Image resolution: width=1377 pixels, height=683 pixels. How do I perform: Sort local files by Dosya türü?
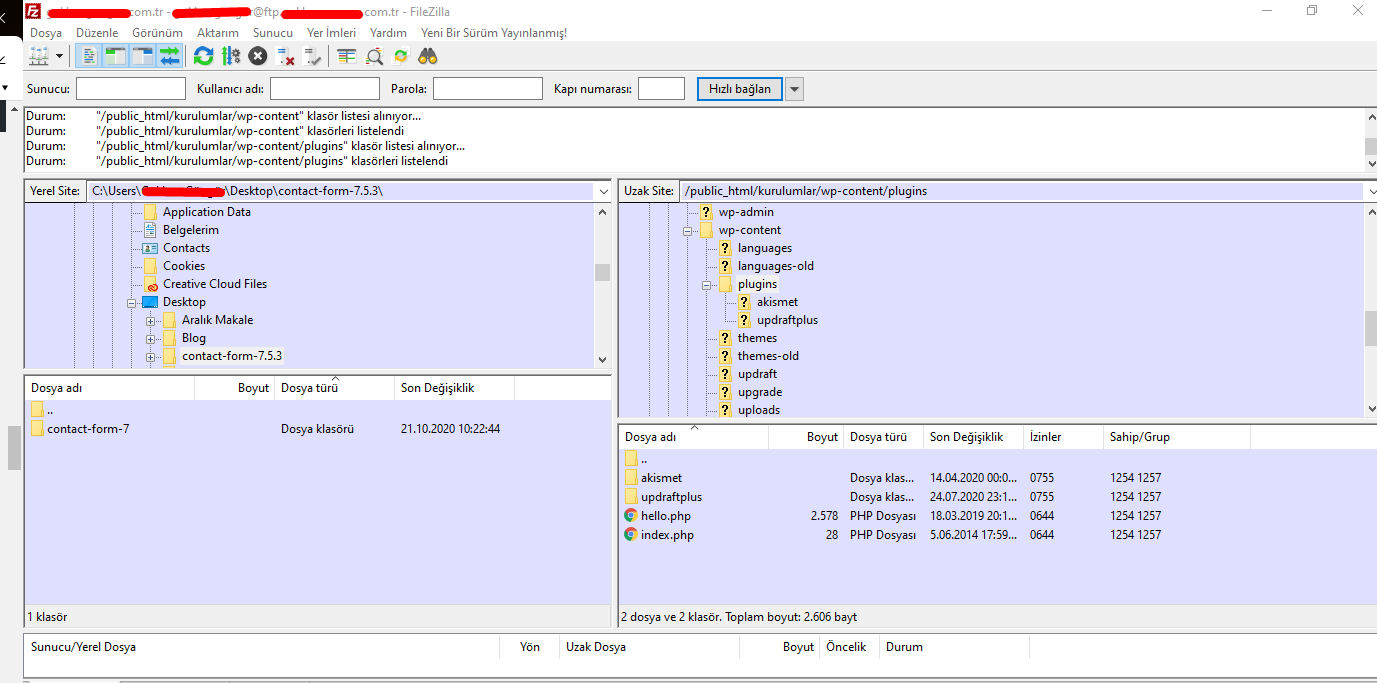tap(334, 388)
